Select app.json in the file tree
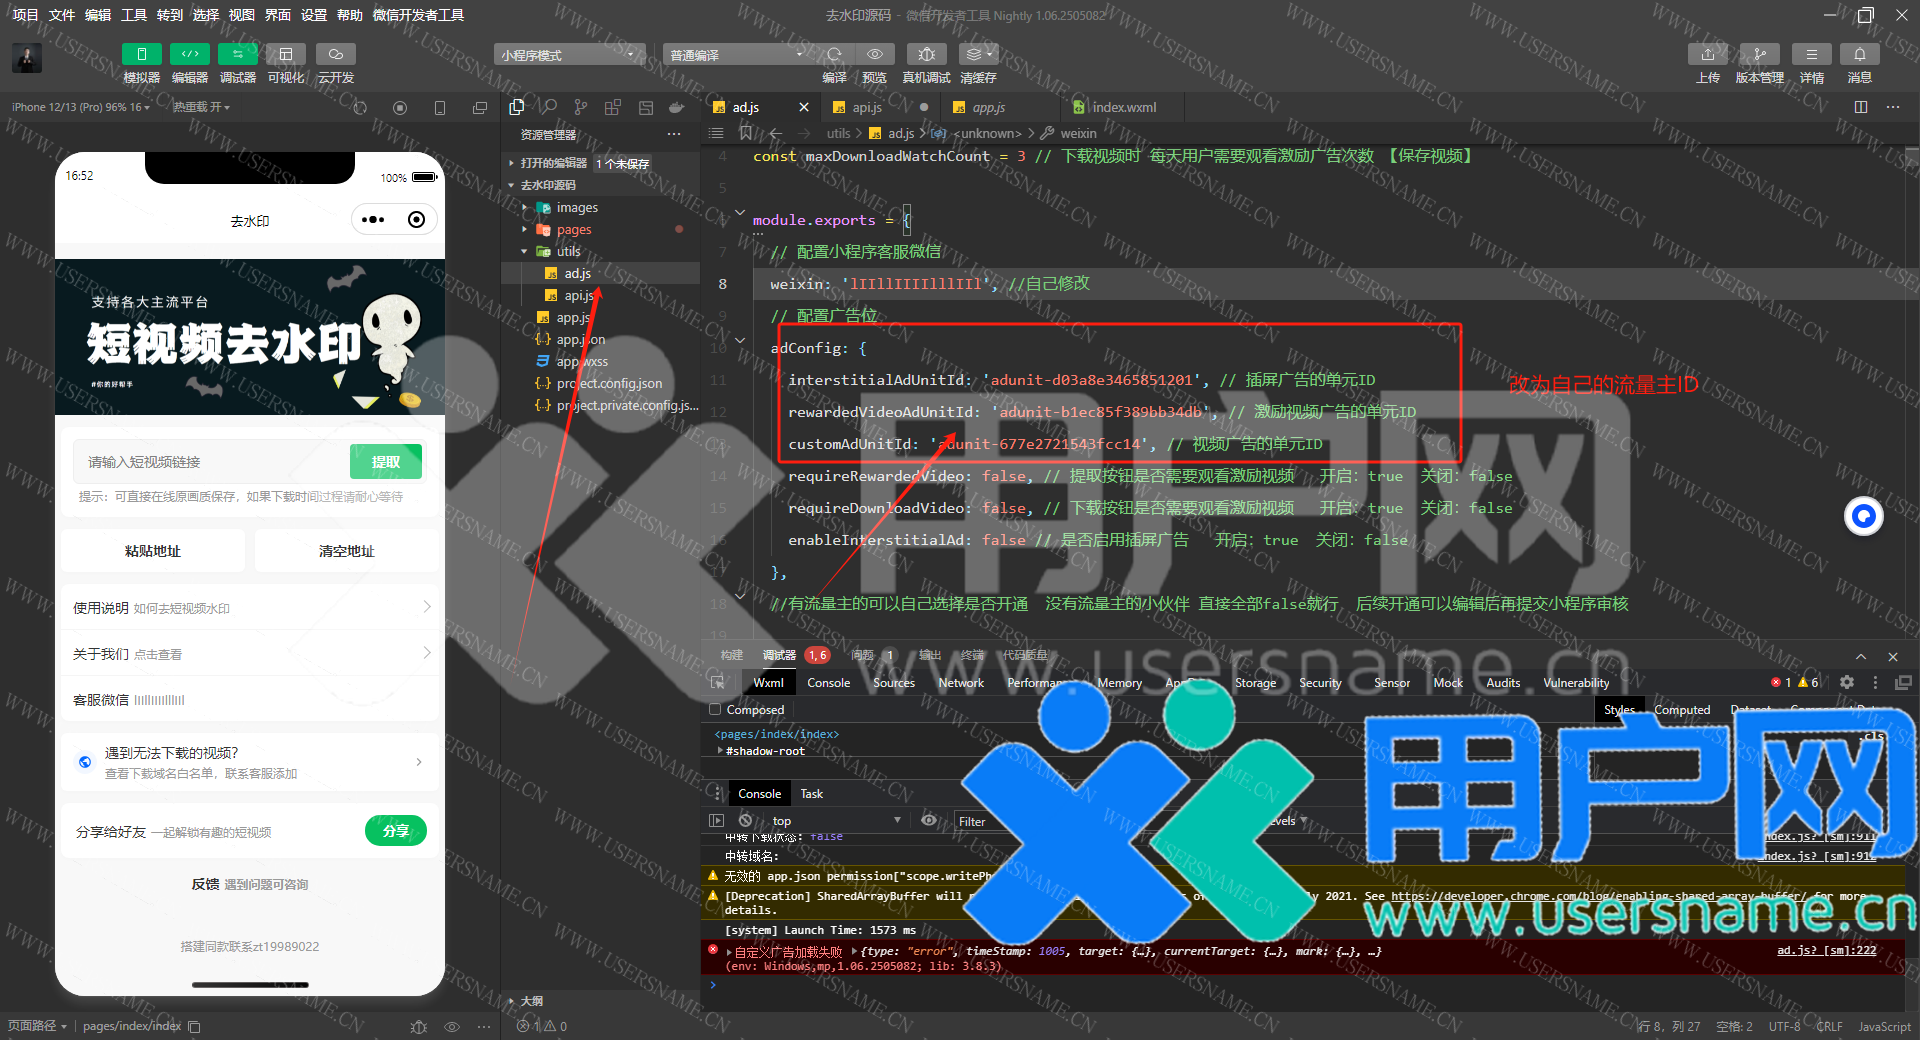The width and height of the screenshot is (1920, 1040). pyautogui.click(x=580, y=340)
